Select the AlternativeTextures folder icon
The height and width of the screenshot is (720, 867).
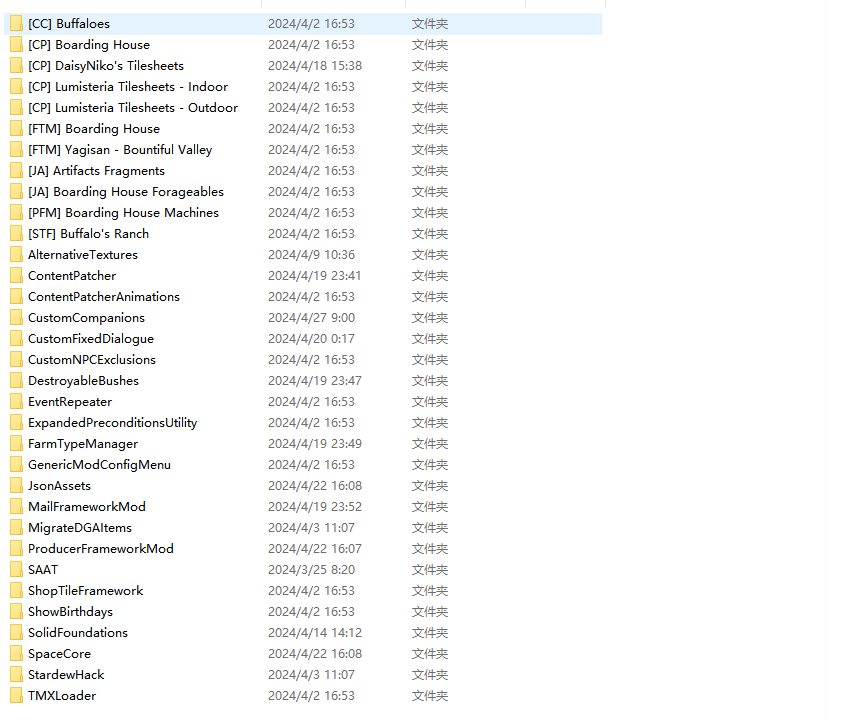[x=17, y=255]
